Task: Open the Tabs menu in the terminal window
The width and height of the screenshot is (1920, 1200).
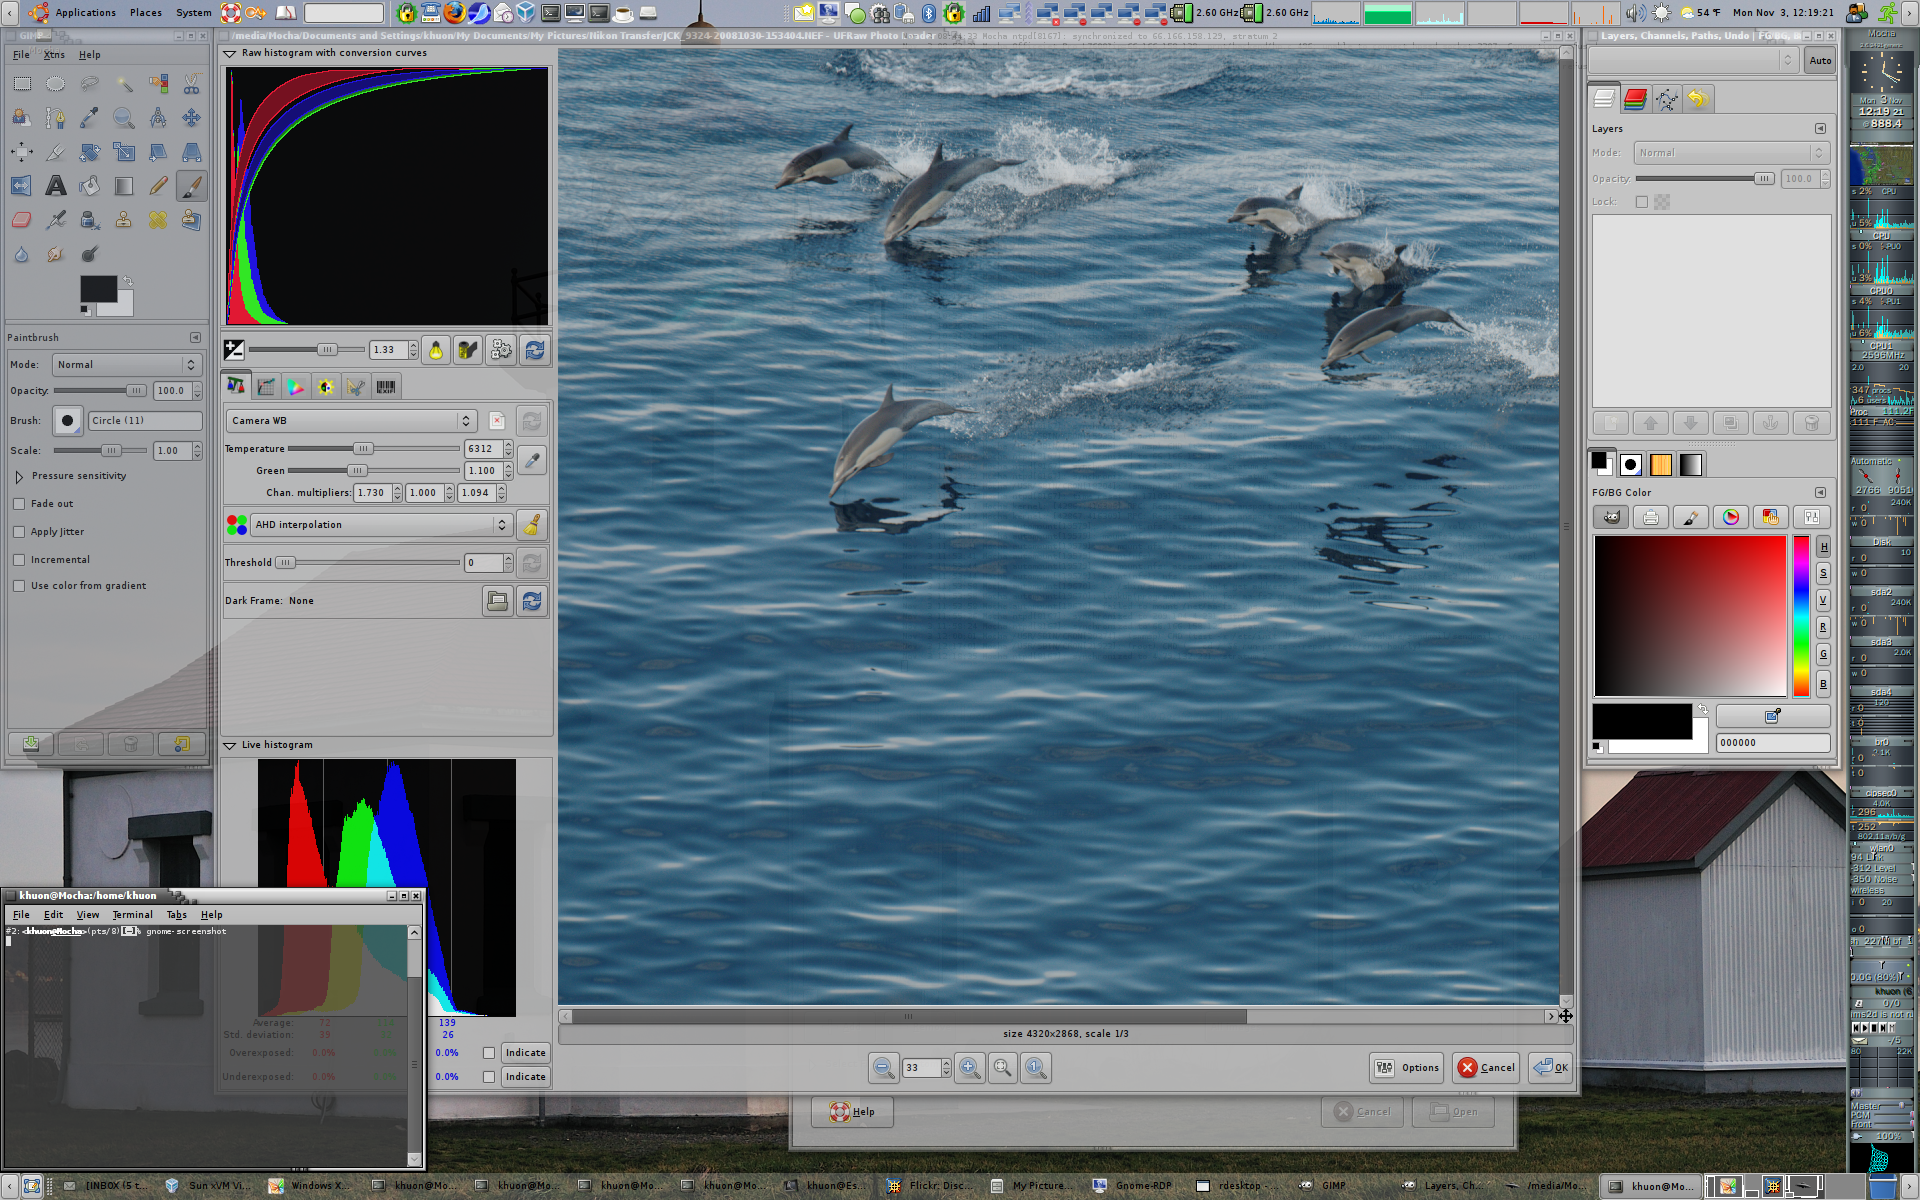Action: tap(177, 915)
